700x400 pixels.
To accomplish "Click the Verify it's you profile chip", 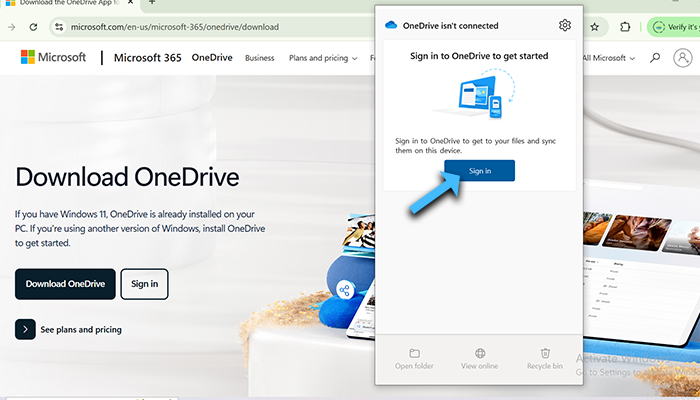I will (675, 27).
